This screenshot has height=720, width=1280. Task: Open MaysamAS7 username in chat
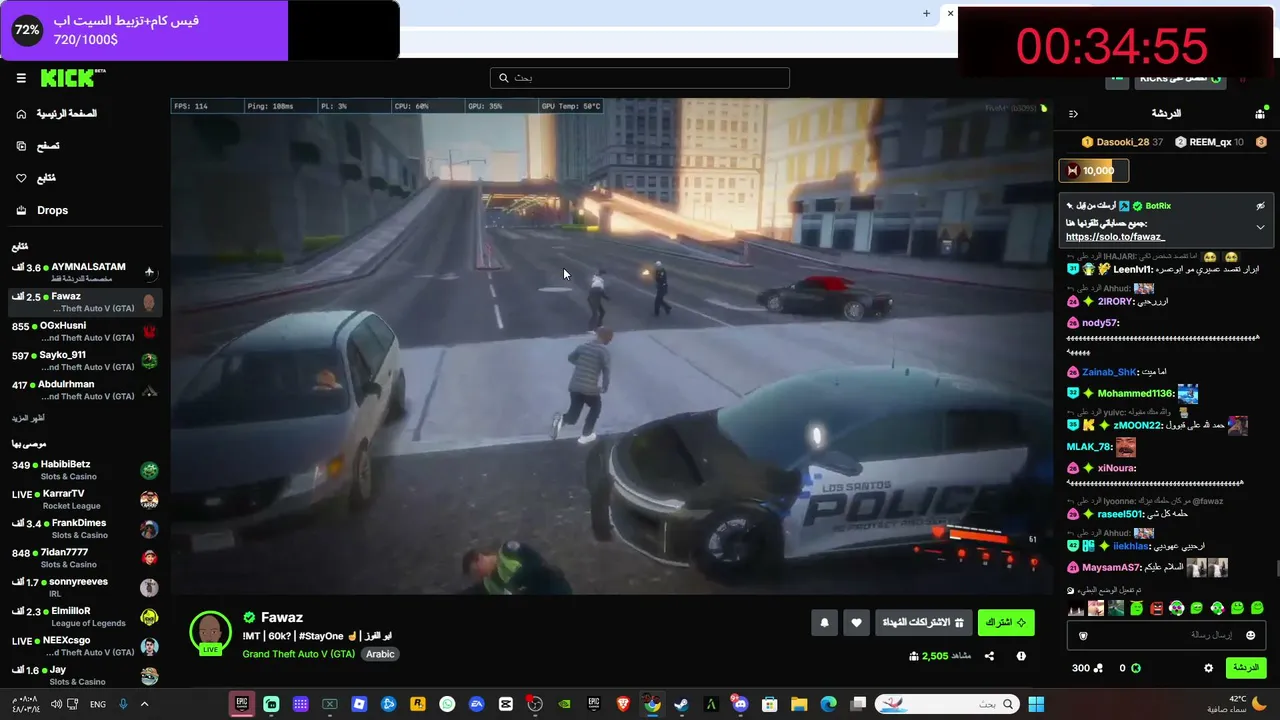click(x=1112, y=568)
